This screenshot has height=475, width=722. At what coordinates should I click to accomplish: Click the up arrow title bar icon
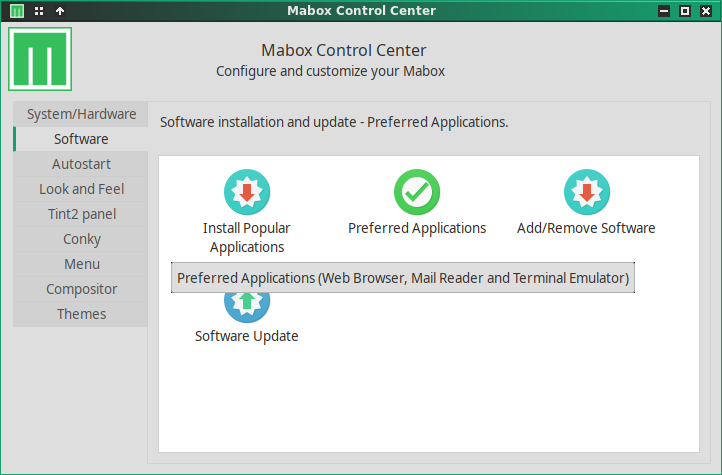pos(60,11)
